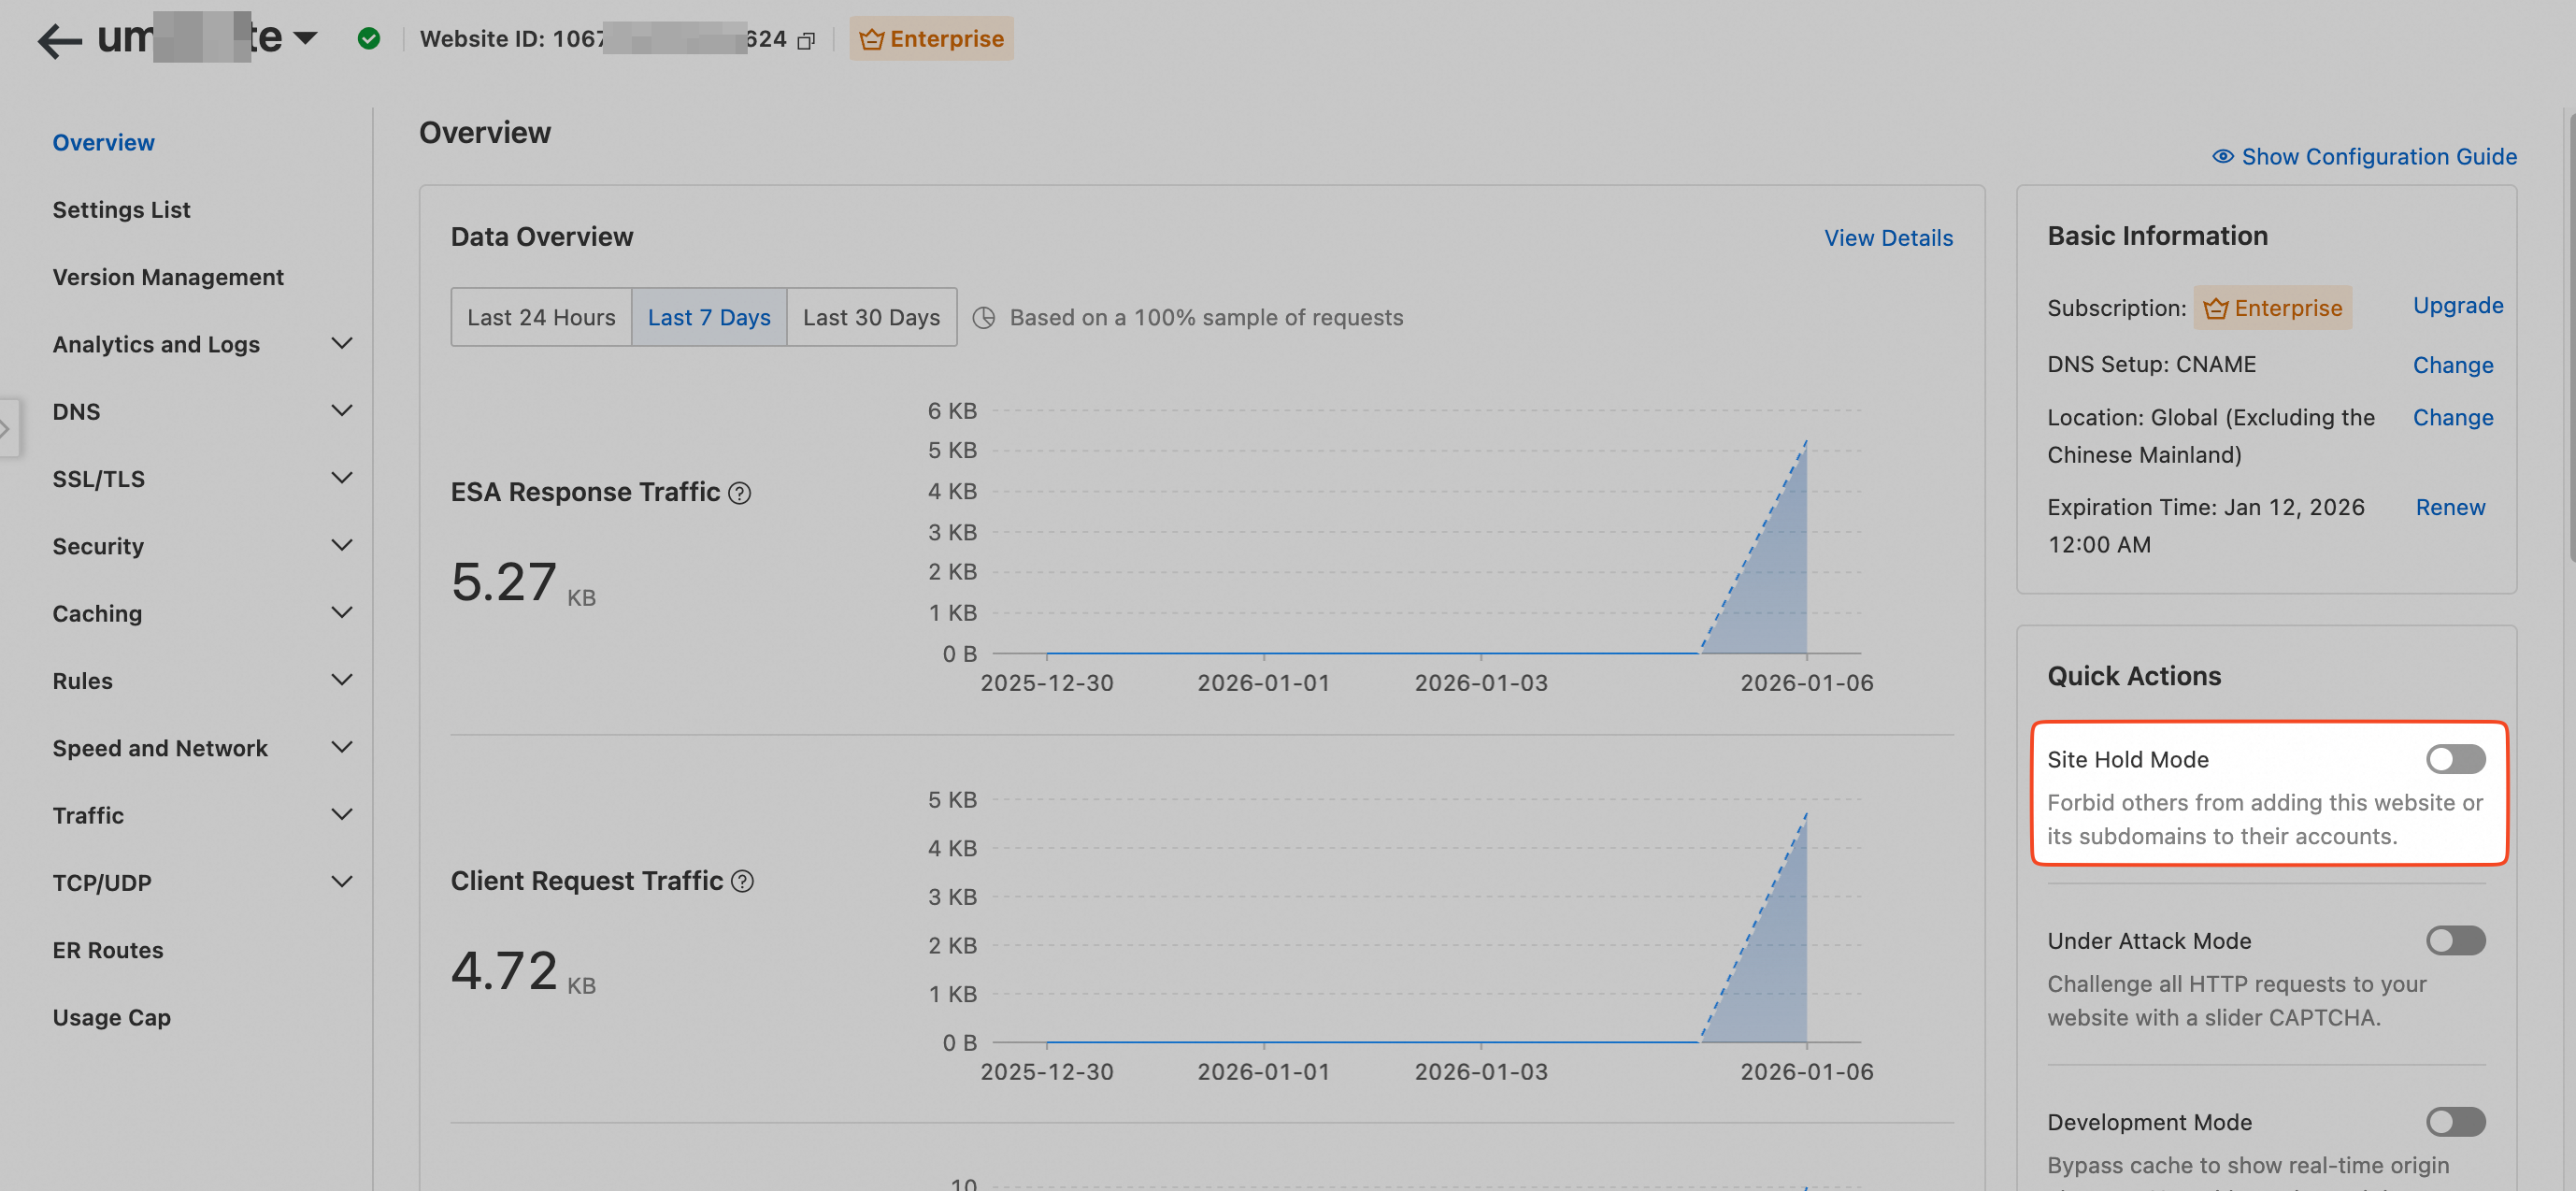The height and width of the screenshot is (1191, 2576).
Task: Click the Data Overview heading
Action: pyautogui.click(x=541, y=236)
